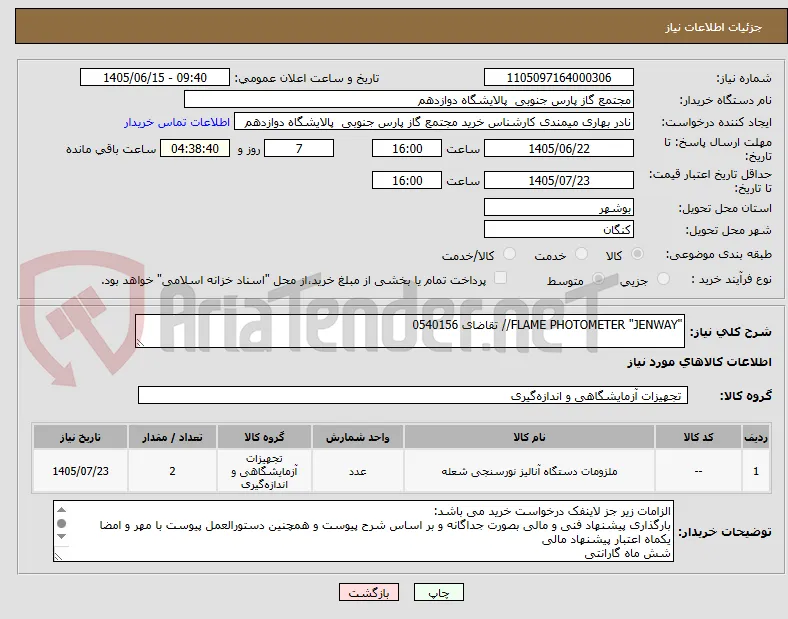Viewport: 788px width, 619px height.
Task: Click the شرح کلی نیاز label
Action: point(731,332)
